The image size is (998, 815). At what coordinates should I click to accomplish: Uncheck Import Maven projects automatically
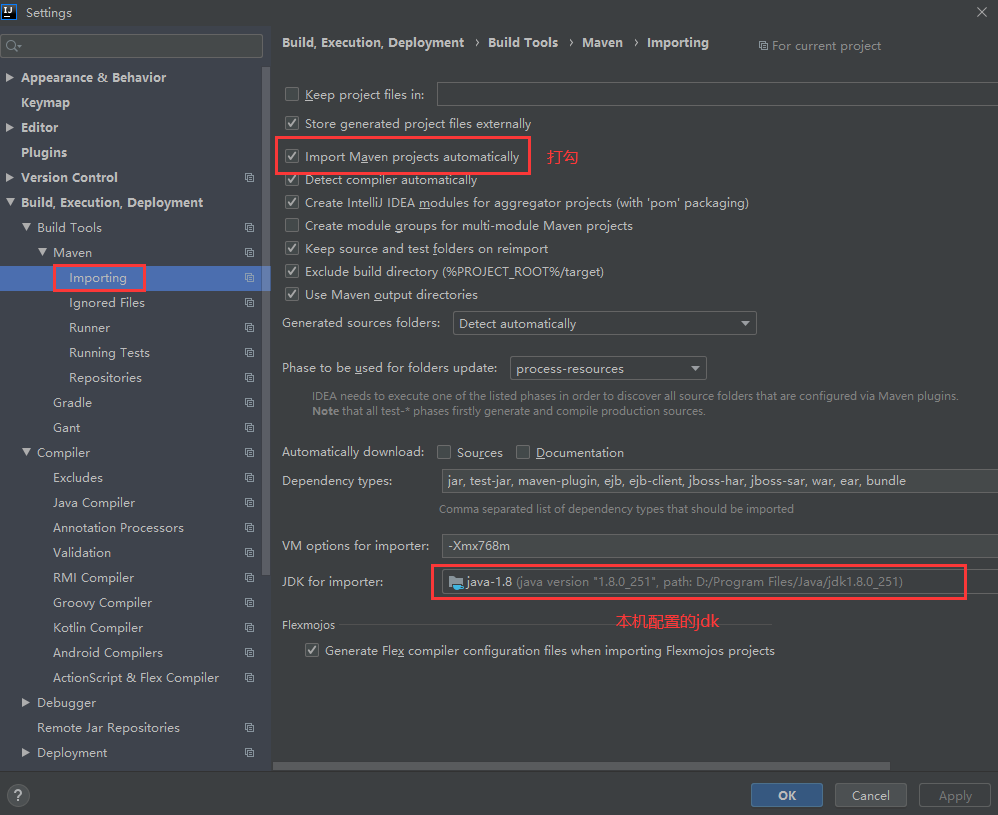click(x=292, y=156)
